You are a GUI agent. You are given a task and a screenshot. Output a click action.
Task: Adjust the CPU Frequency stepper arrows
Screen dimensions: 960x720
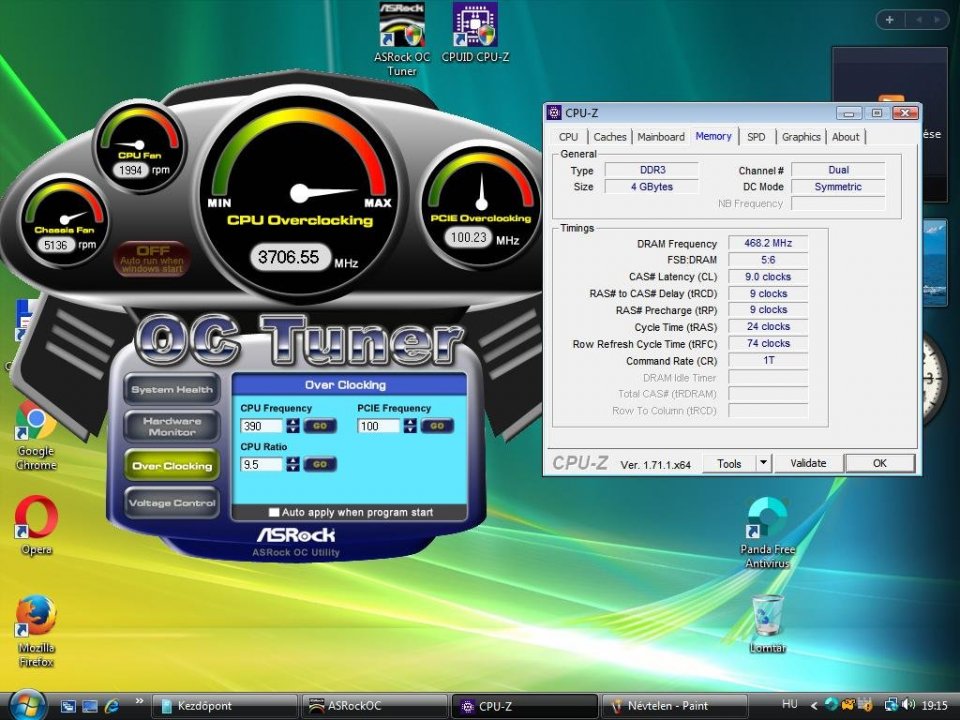tap(293, 426)
